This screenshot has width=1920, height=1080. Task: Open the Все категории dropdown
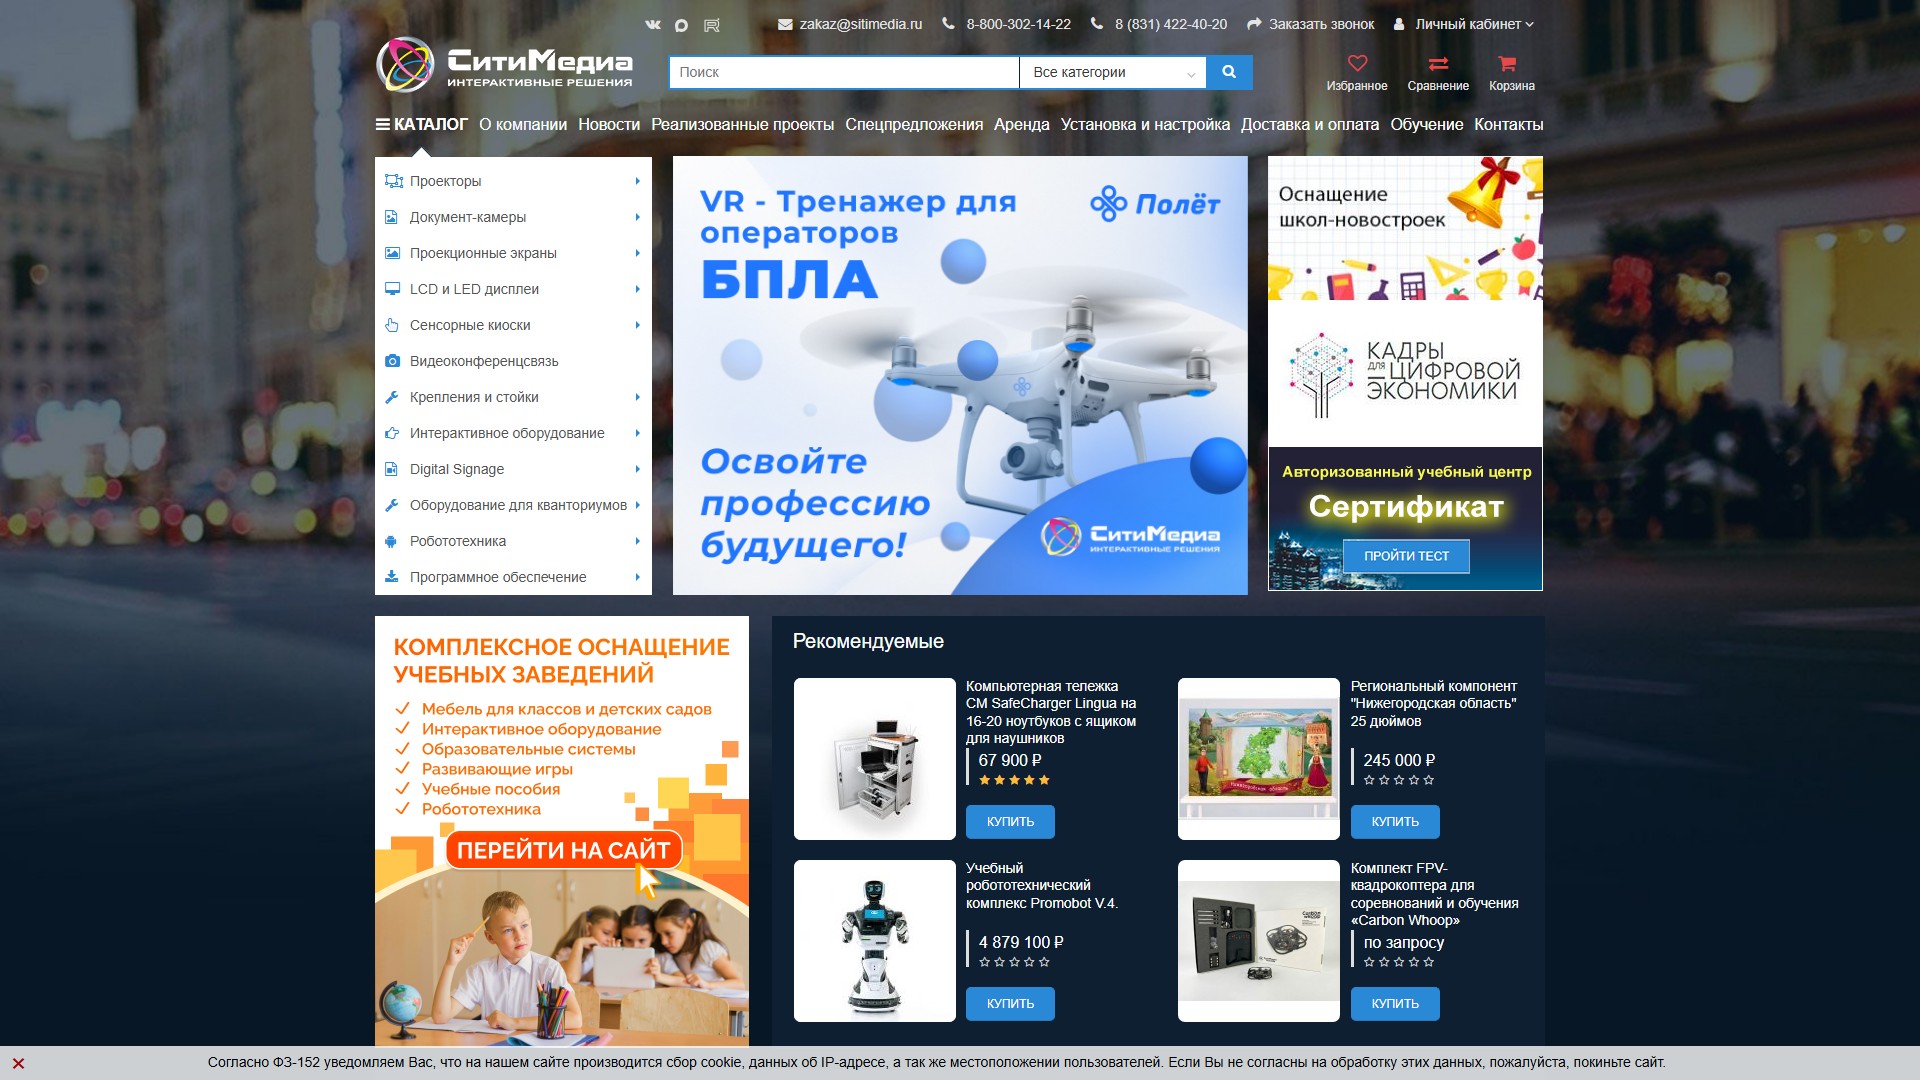(1113, 72)
